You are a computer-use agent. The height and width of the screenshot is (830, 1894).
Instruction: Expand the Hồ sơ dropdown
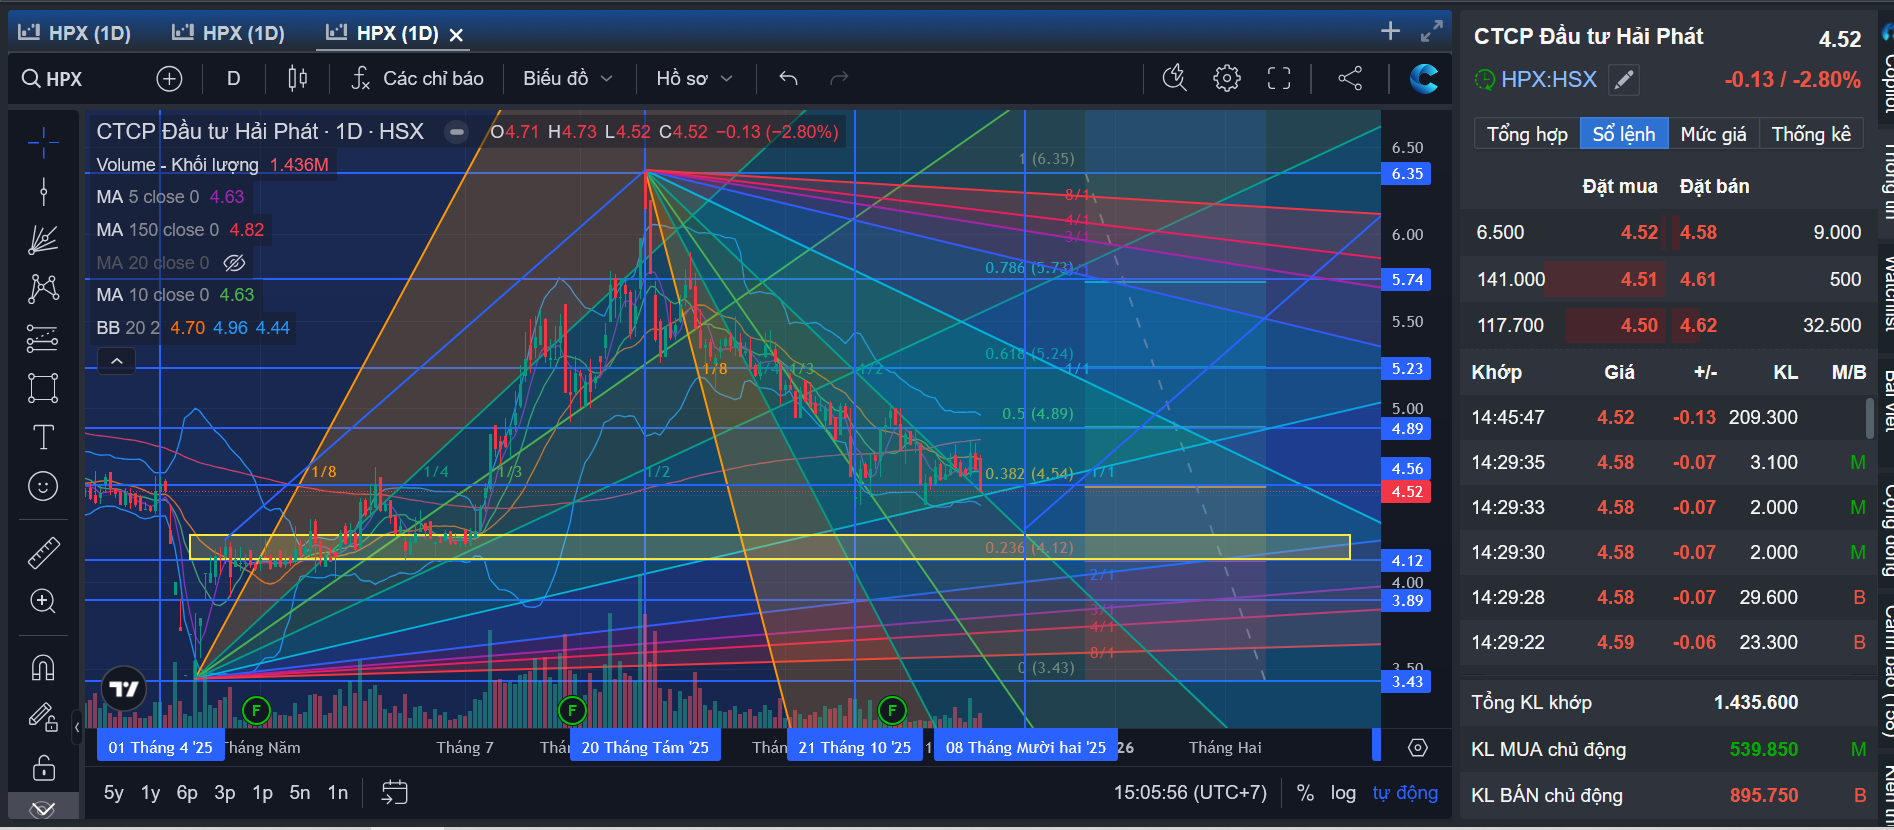[x=695, y=78]
